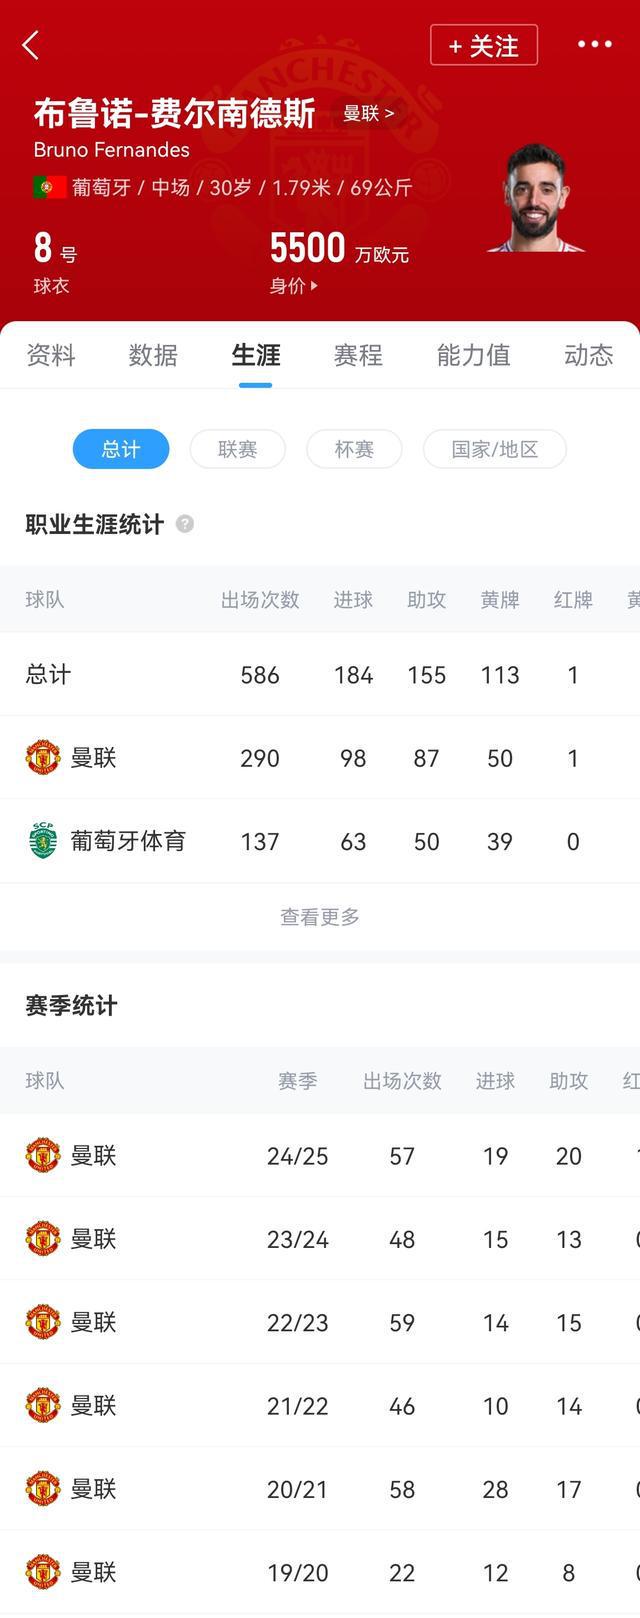Switch to the 数据 tab
Image resolution: width=640 pixels, height=1618 pixels.
click(153, 355)
